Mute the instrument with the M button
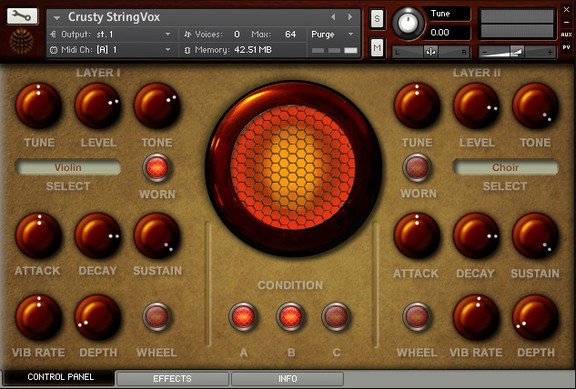Viewport: 576px width, 389px height. click(x=377, y=47)
